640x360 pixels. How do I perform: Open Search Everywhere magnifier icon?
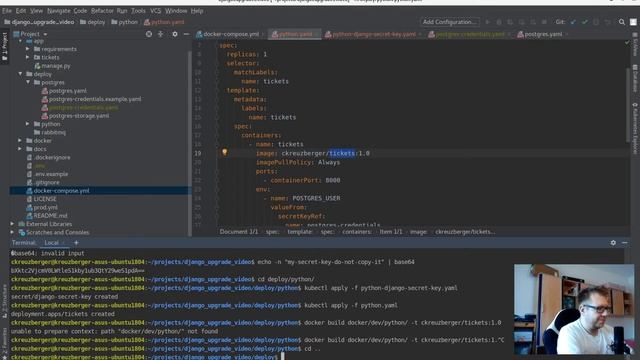coord(622,22)
